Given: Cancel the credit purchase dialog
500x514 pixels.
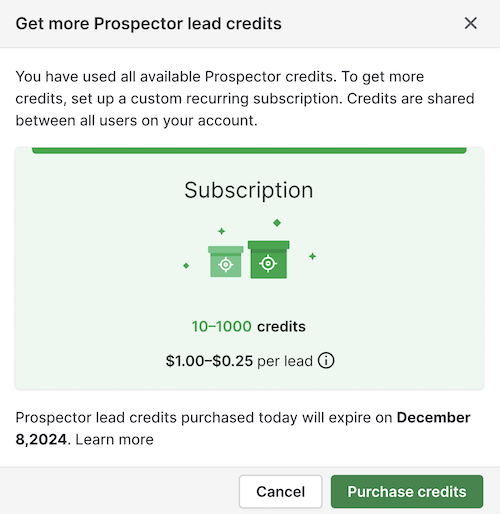Looking at the screenshot, I should point(280,491).
